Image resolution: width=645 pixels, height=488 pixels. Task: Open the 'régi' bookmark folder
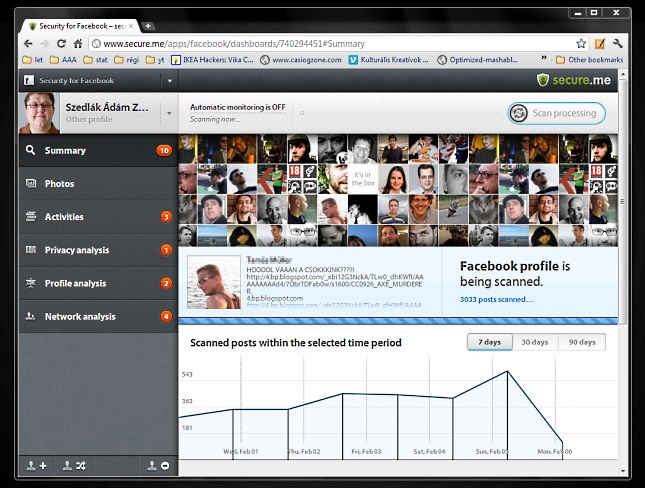[x=127, y=60]
